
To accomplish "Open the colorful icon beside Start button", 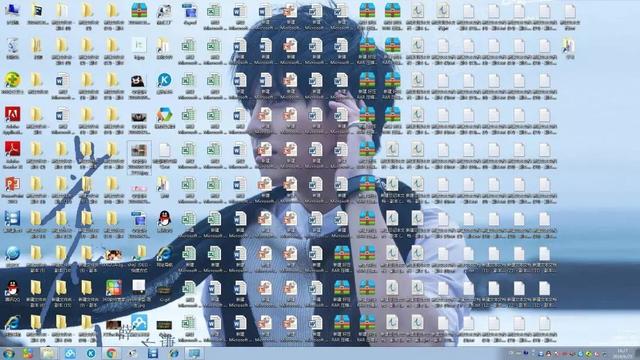I will coord(28,353).
